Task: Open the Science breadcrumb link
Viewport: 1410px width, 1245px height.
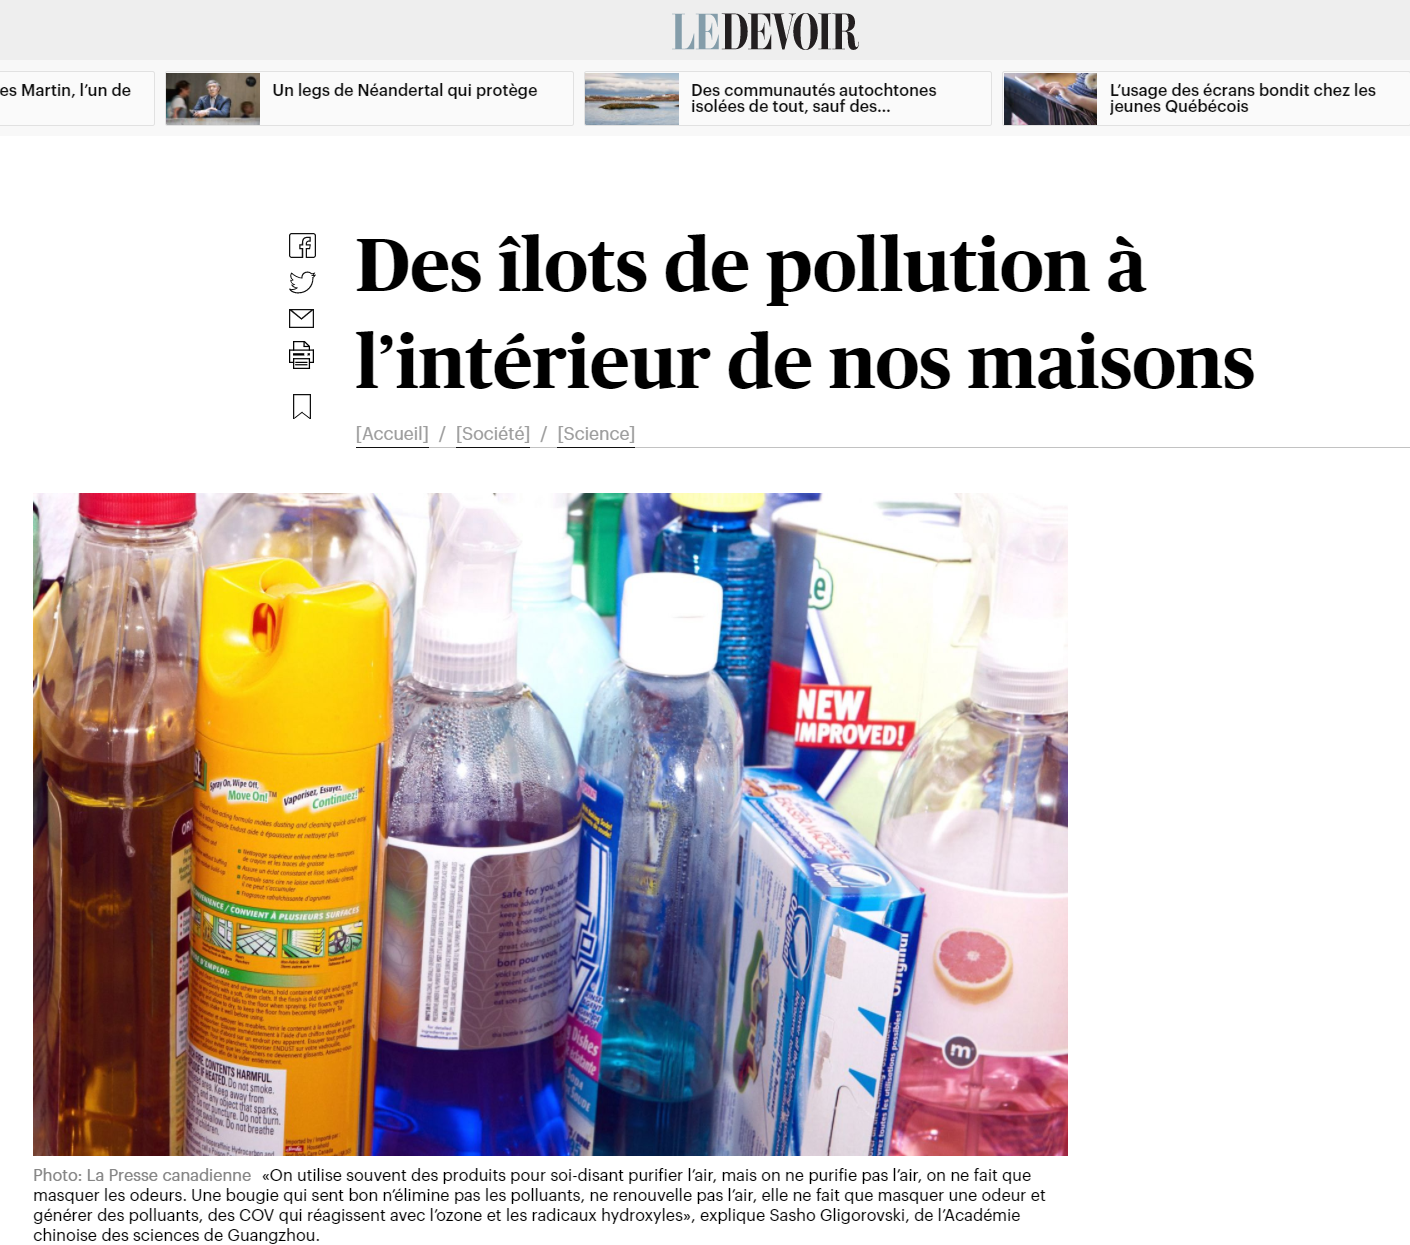Action: coord(596,434)
